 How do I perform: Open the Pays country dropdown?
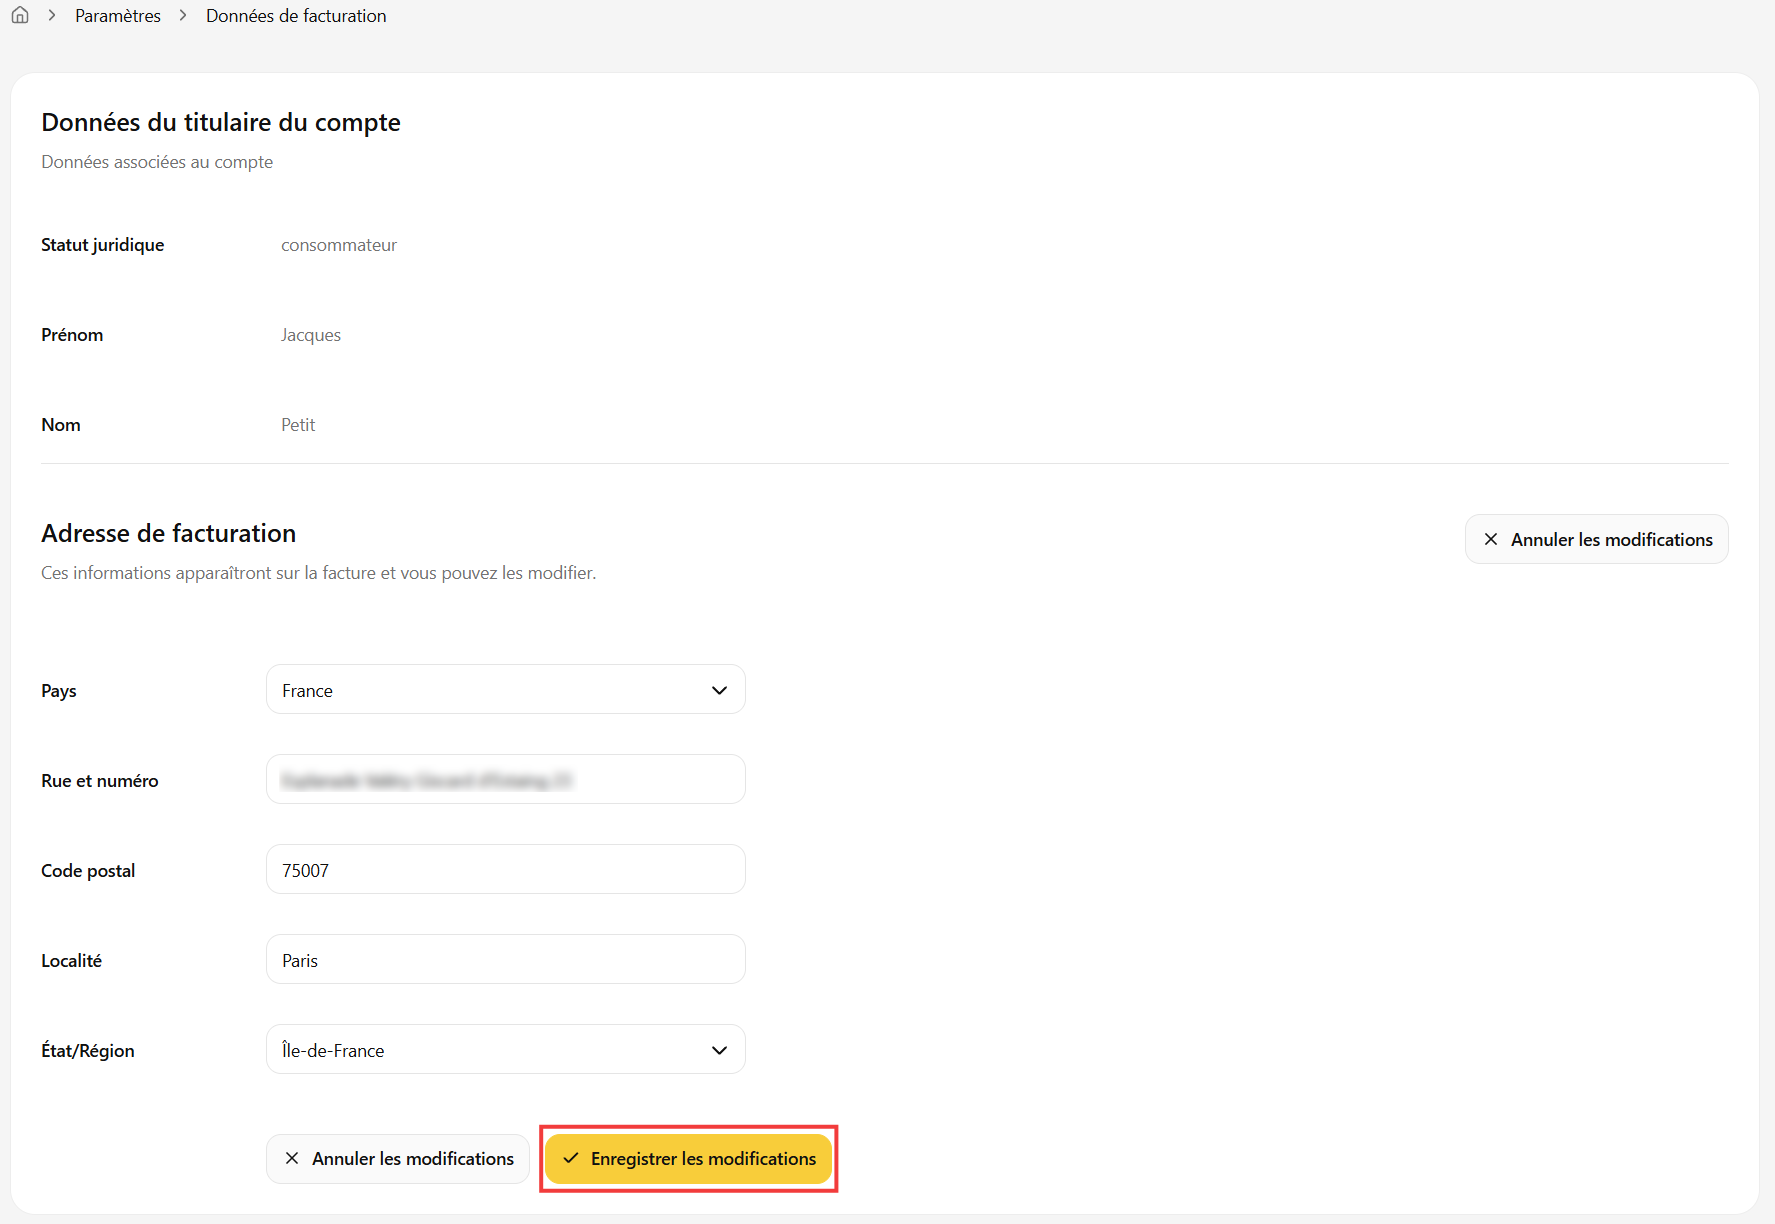coord(505,689)
